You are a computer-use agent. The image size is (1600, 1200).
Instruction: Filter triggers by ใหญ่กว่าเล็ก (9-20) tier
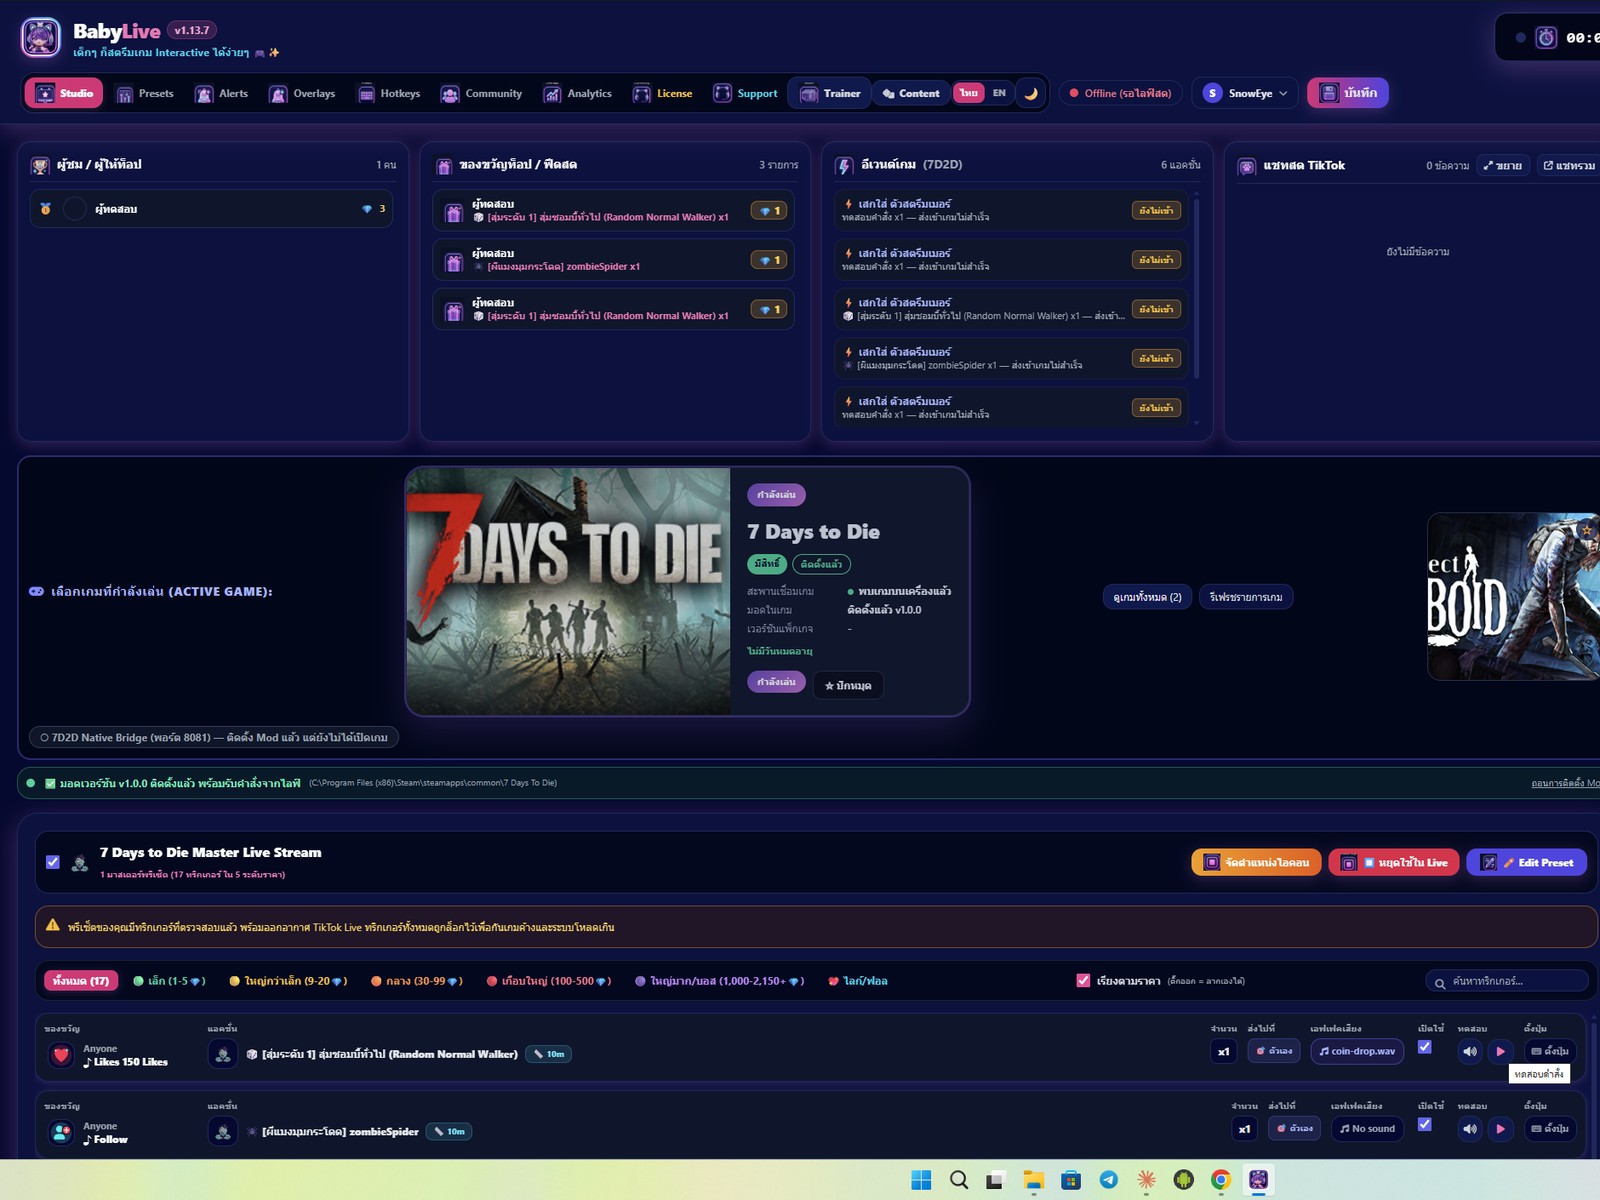click(x=288, y=981)
